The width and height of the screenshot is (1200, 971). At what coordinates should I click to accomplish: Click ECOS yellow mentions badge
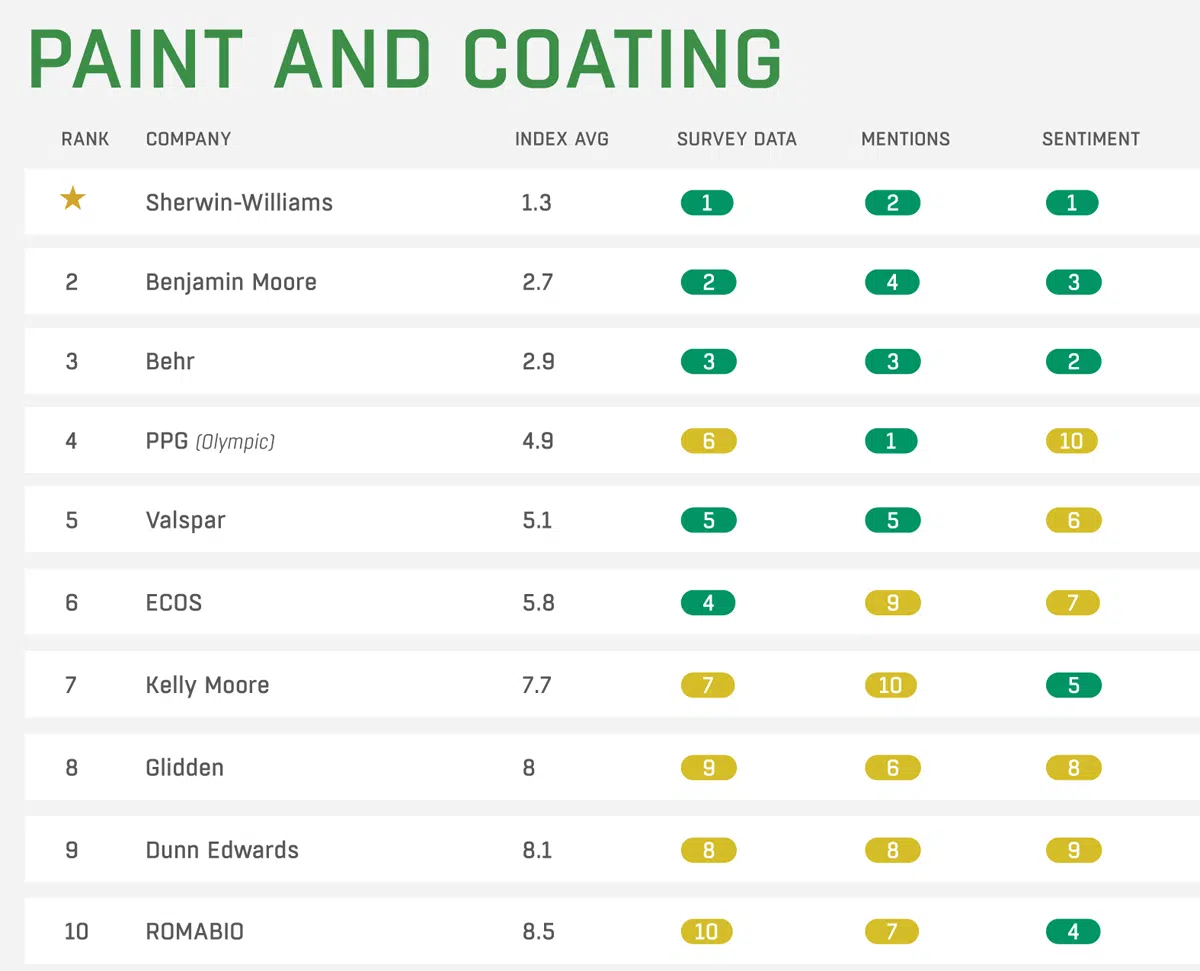coord(892,603)
